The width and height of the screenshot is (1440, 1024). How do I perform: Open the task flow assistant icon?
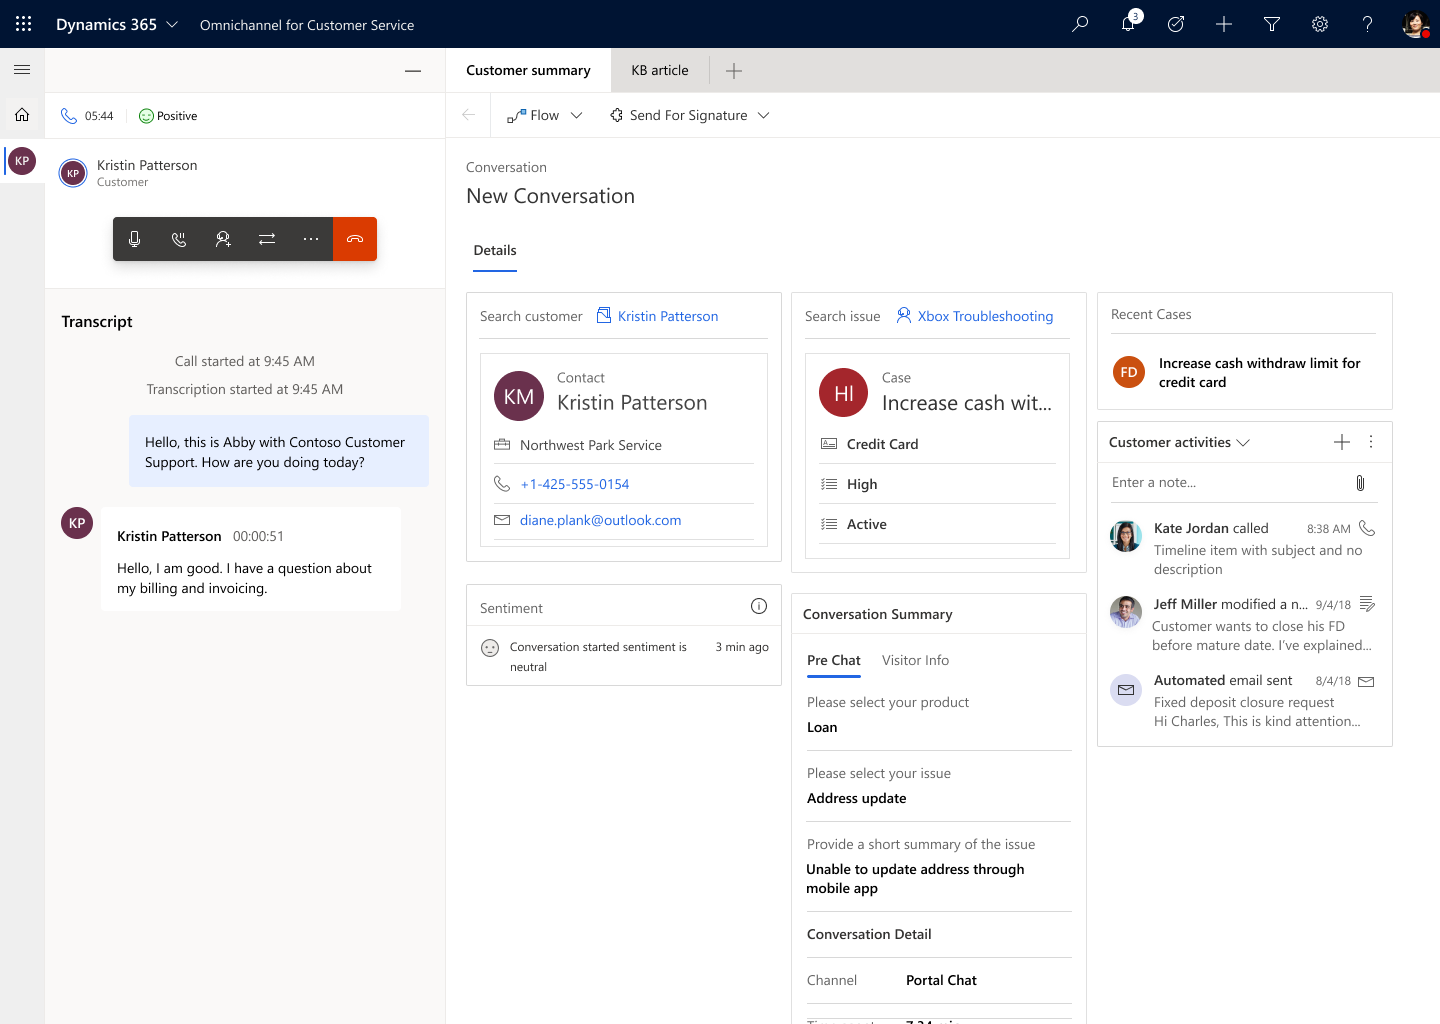click(1176, 24)
